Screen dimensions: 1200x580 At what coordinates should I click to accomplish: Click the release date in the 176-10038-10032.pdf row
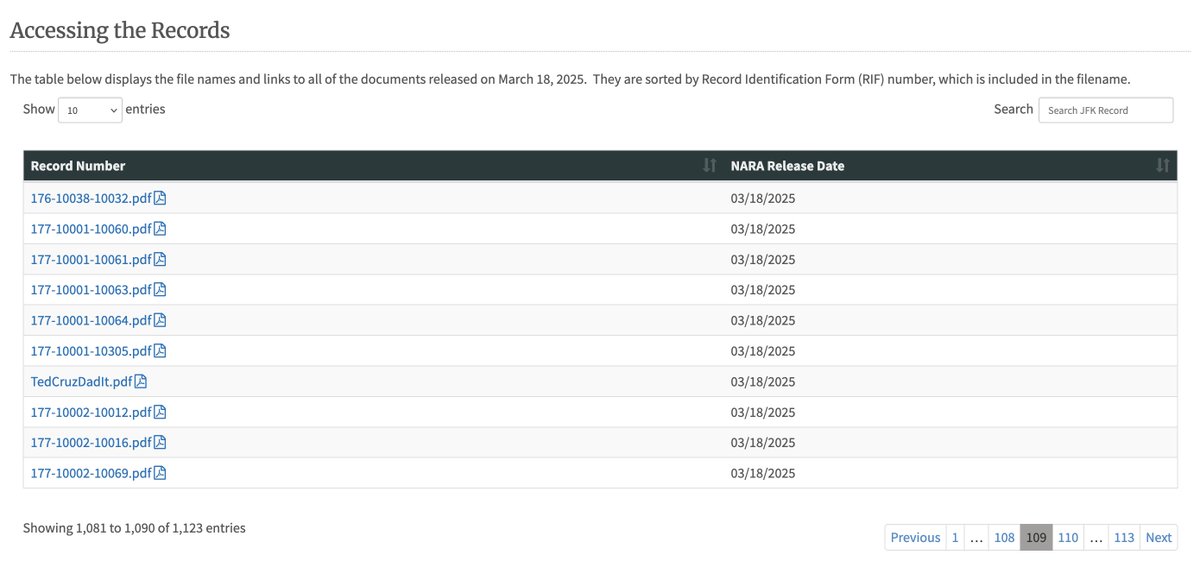coord(763,198)
